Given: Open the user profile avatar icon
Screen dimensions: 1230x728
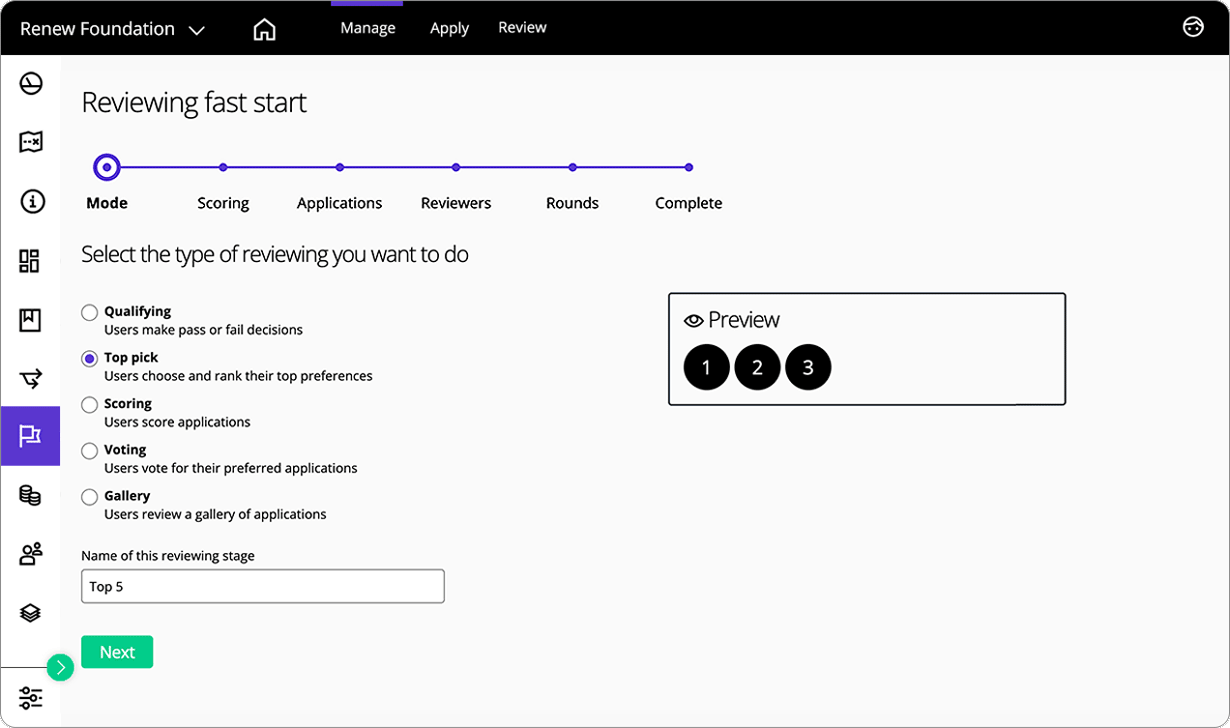Looking at the screenshot, I should [x=1194, y=27].
